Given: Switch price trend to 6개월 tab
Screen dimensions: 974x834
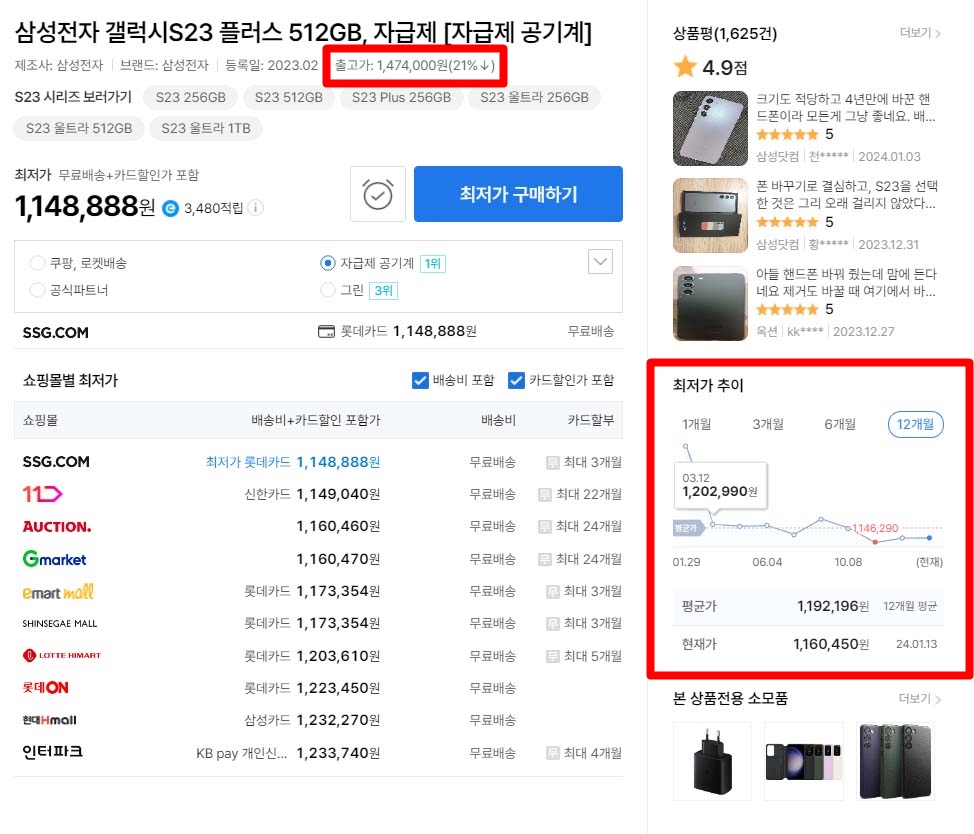Looking at the screenshot, I should click(x=840, y=424).
